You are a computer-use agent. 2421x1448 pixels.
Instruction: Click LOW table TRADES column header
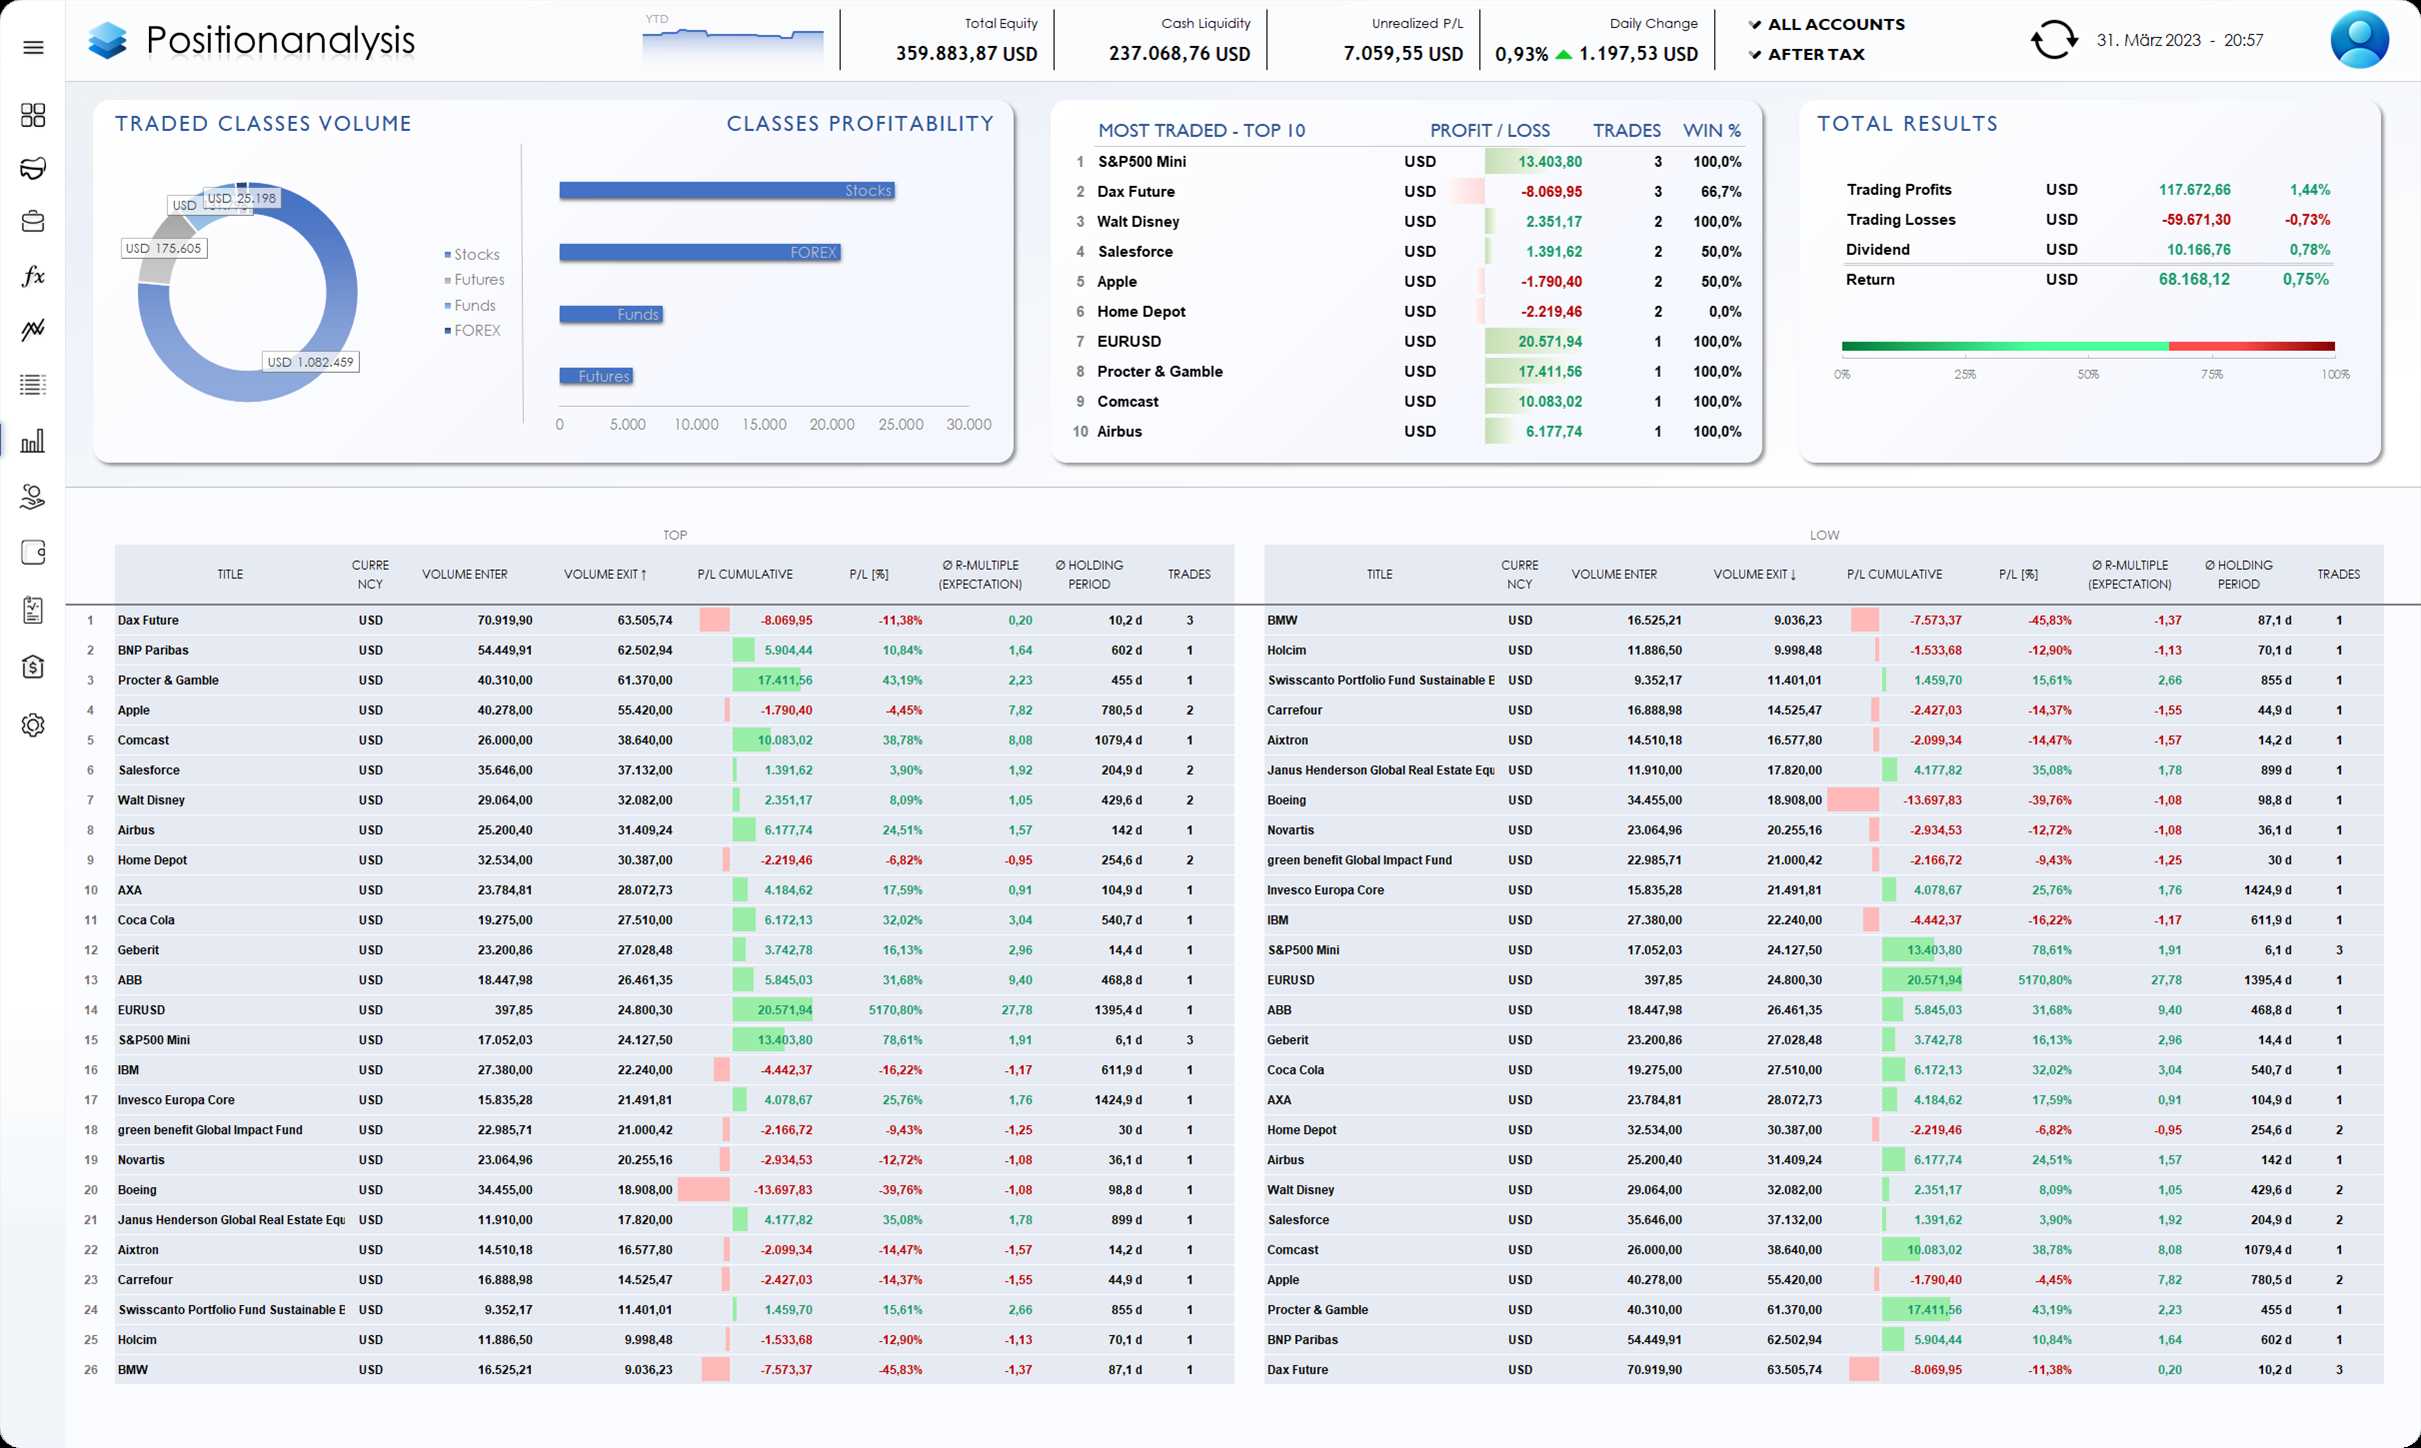(x=2338, y=574)
